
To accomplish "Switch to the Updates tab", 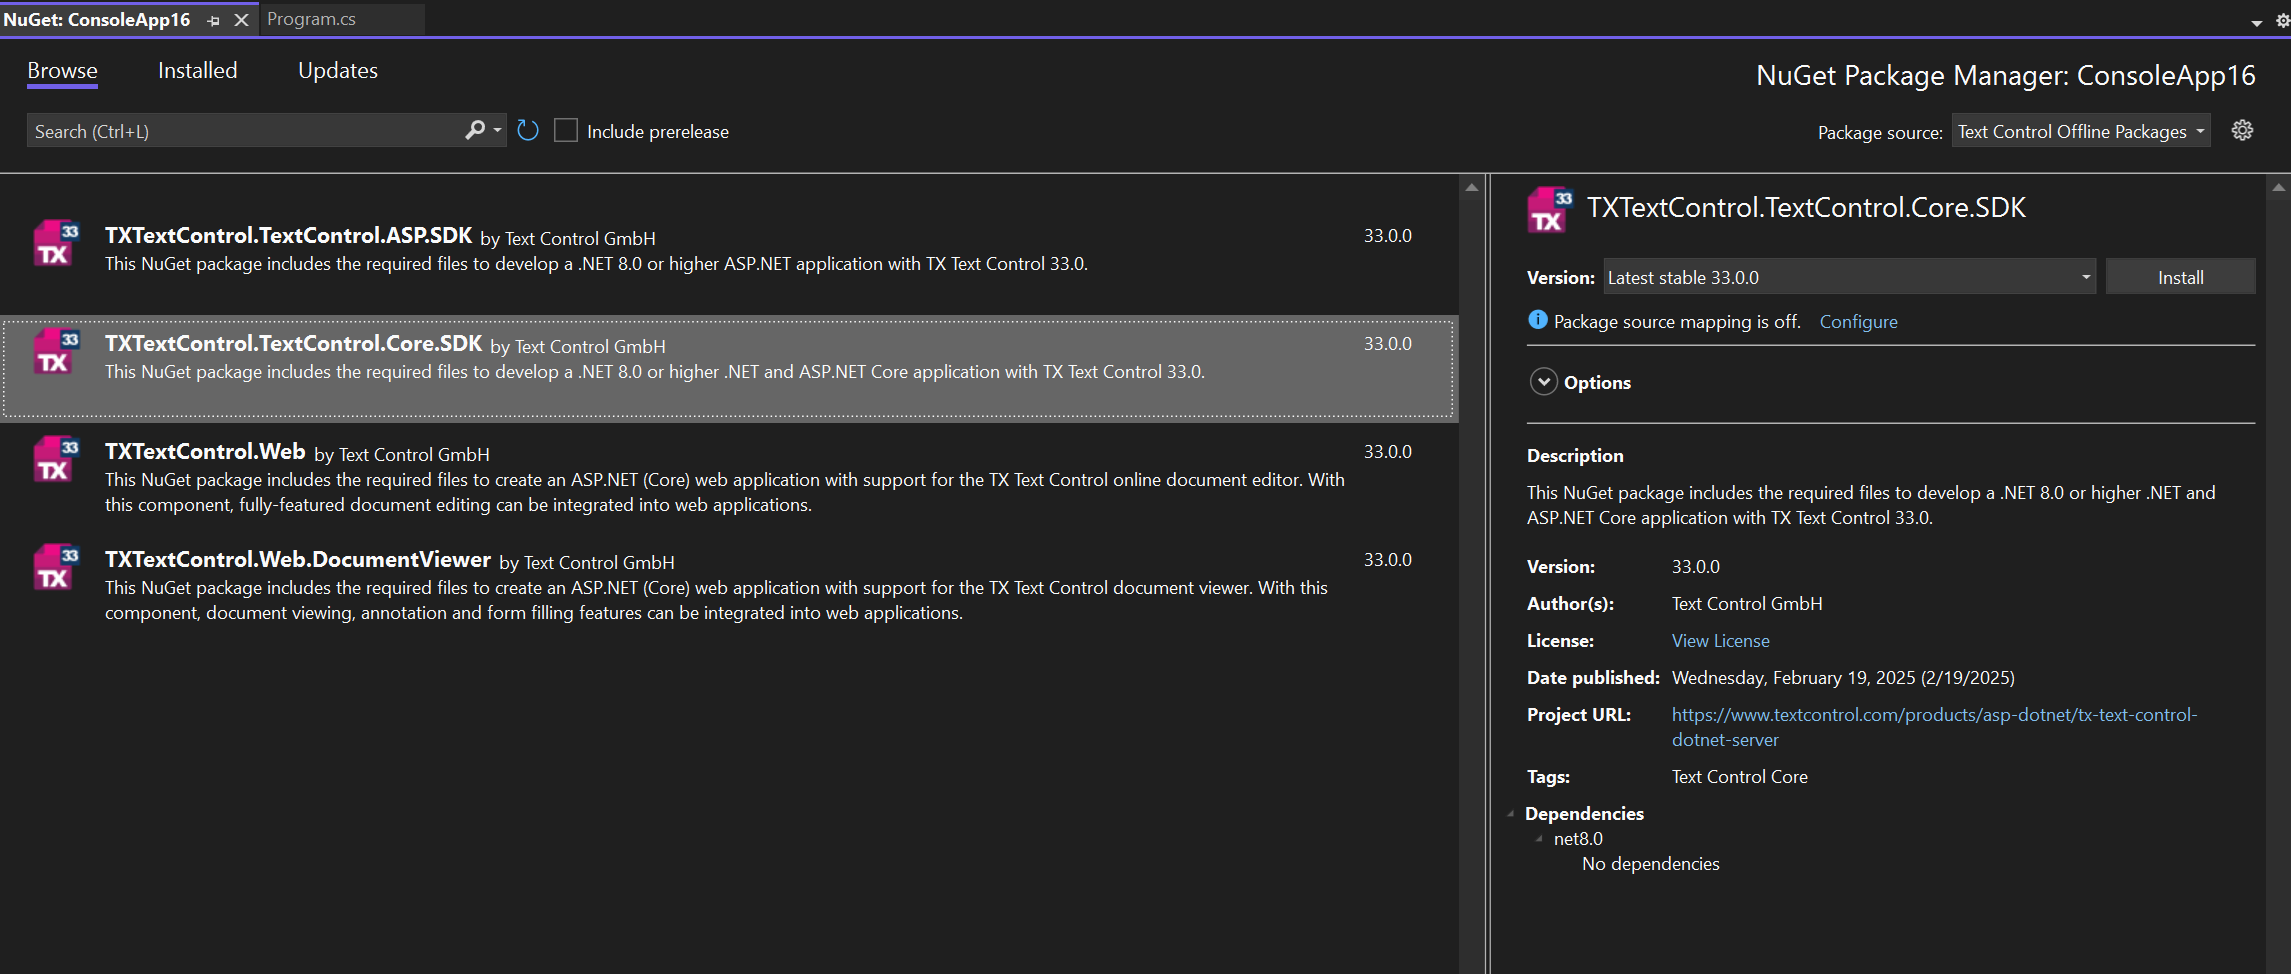I will (x=338, y=71).
